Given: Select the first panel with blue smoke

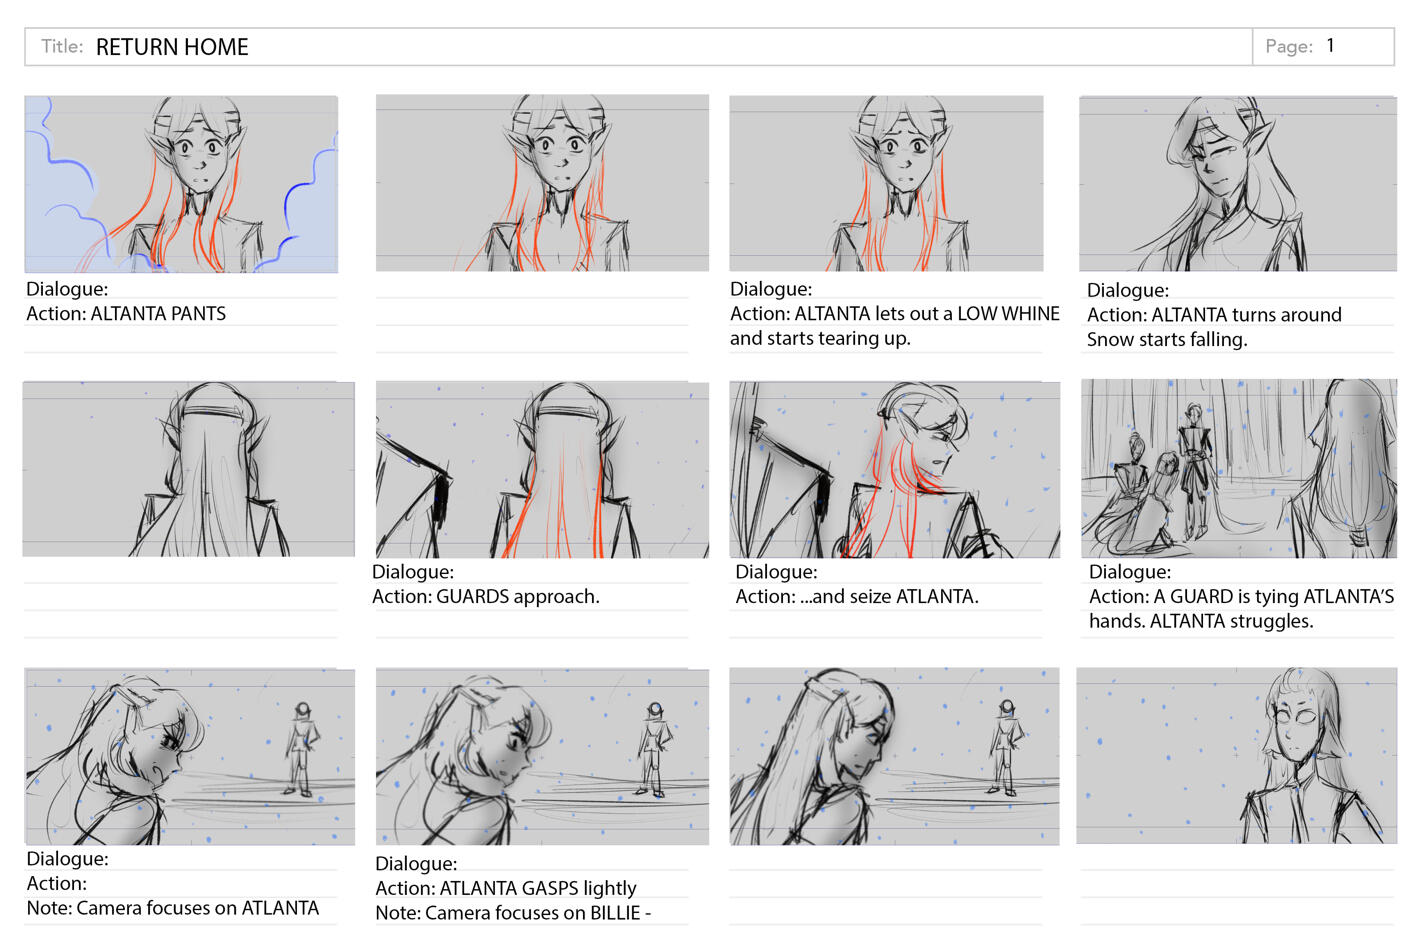Looking at the screenshot, I should [181, 184].
